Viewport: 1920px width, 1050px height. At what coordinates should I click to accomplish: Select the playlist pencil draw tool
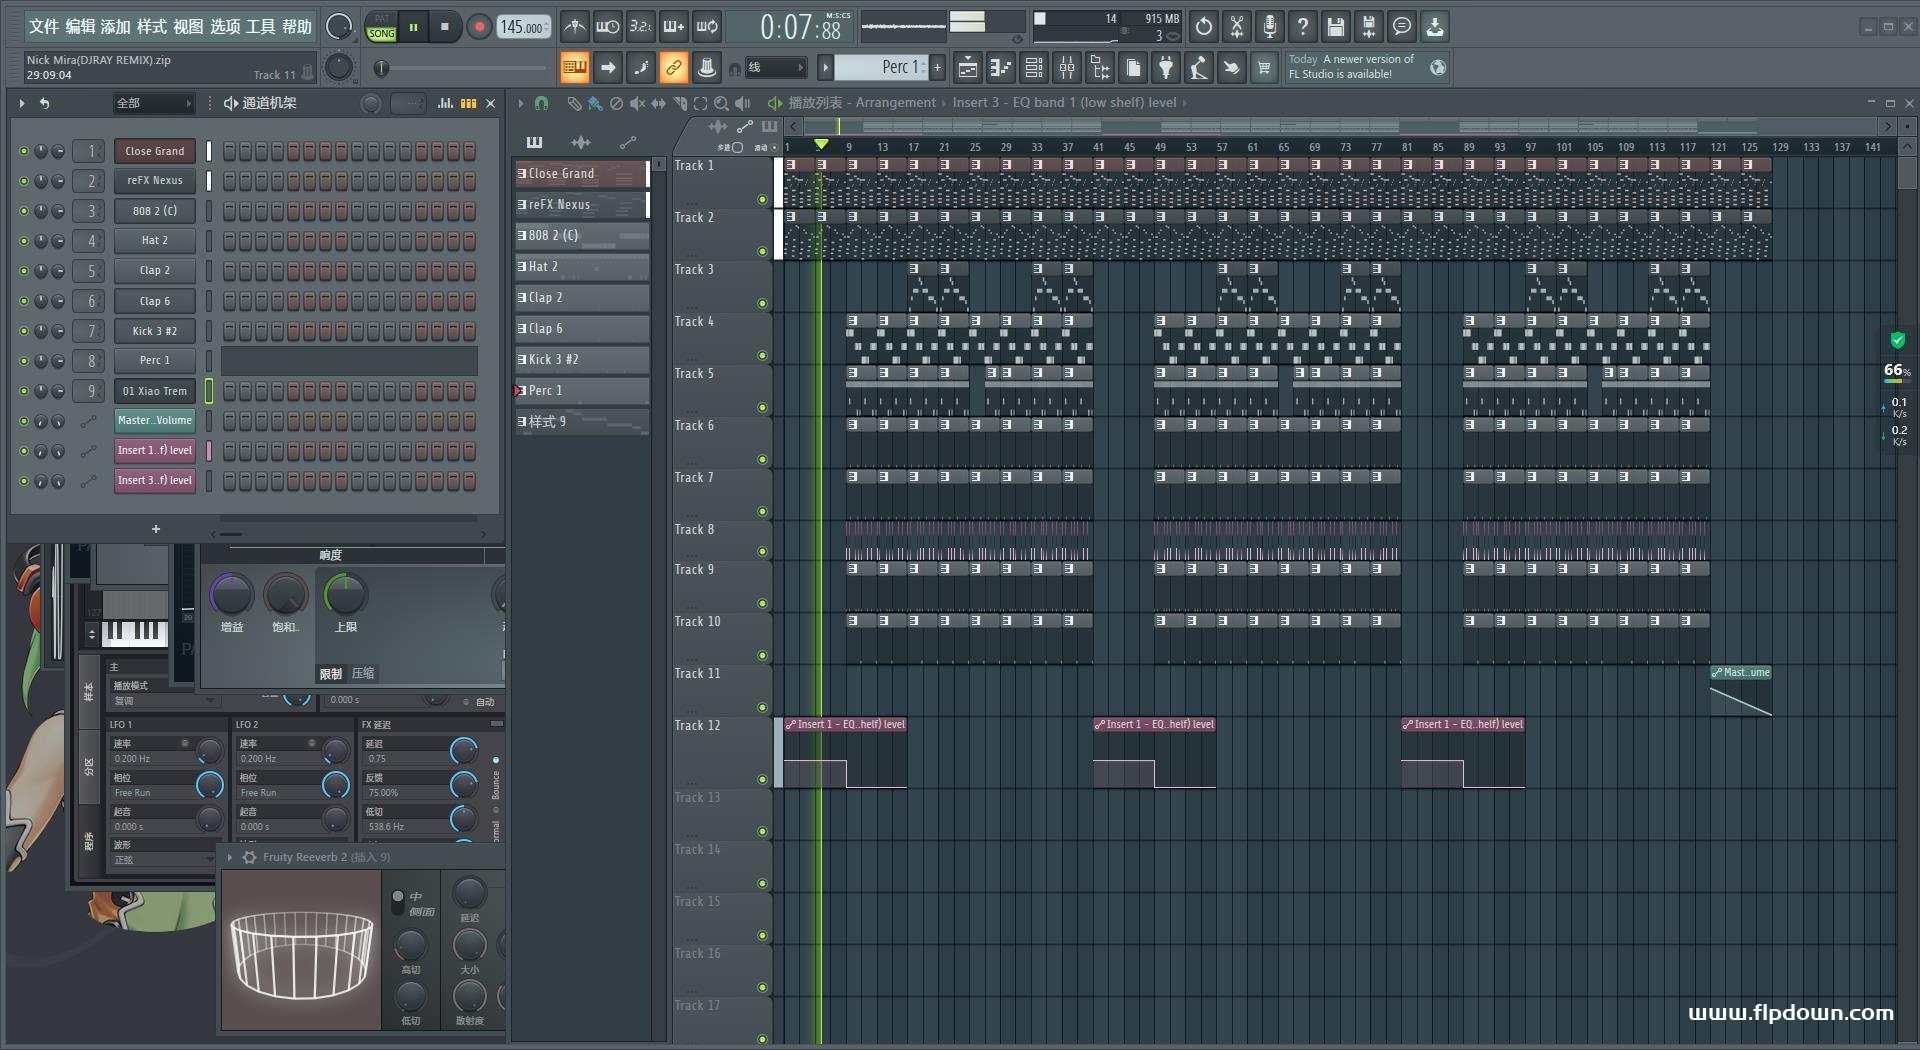(574, 103)
